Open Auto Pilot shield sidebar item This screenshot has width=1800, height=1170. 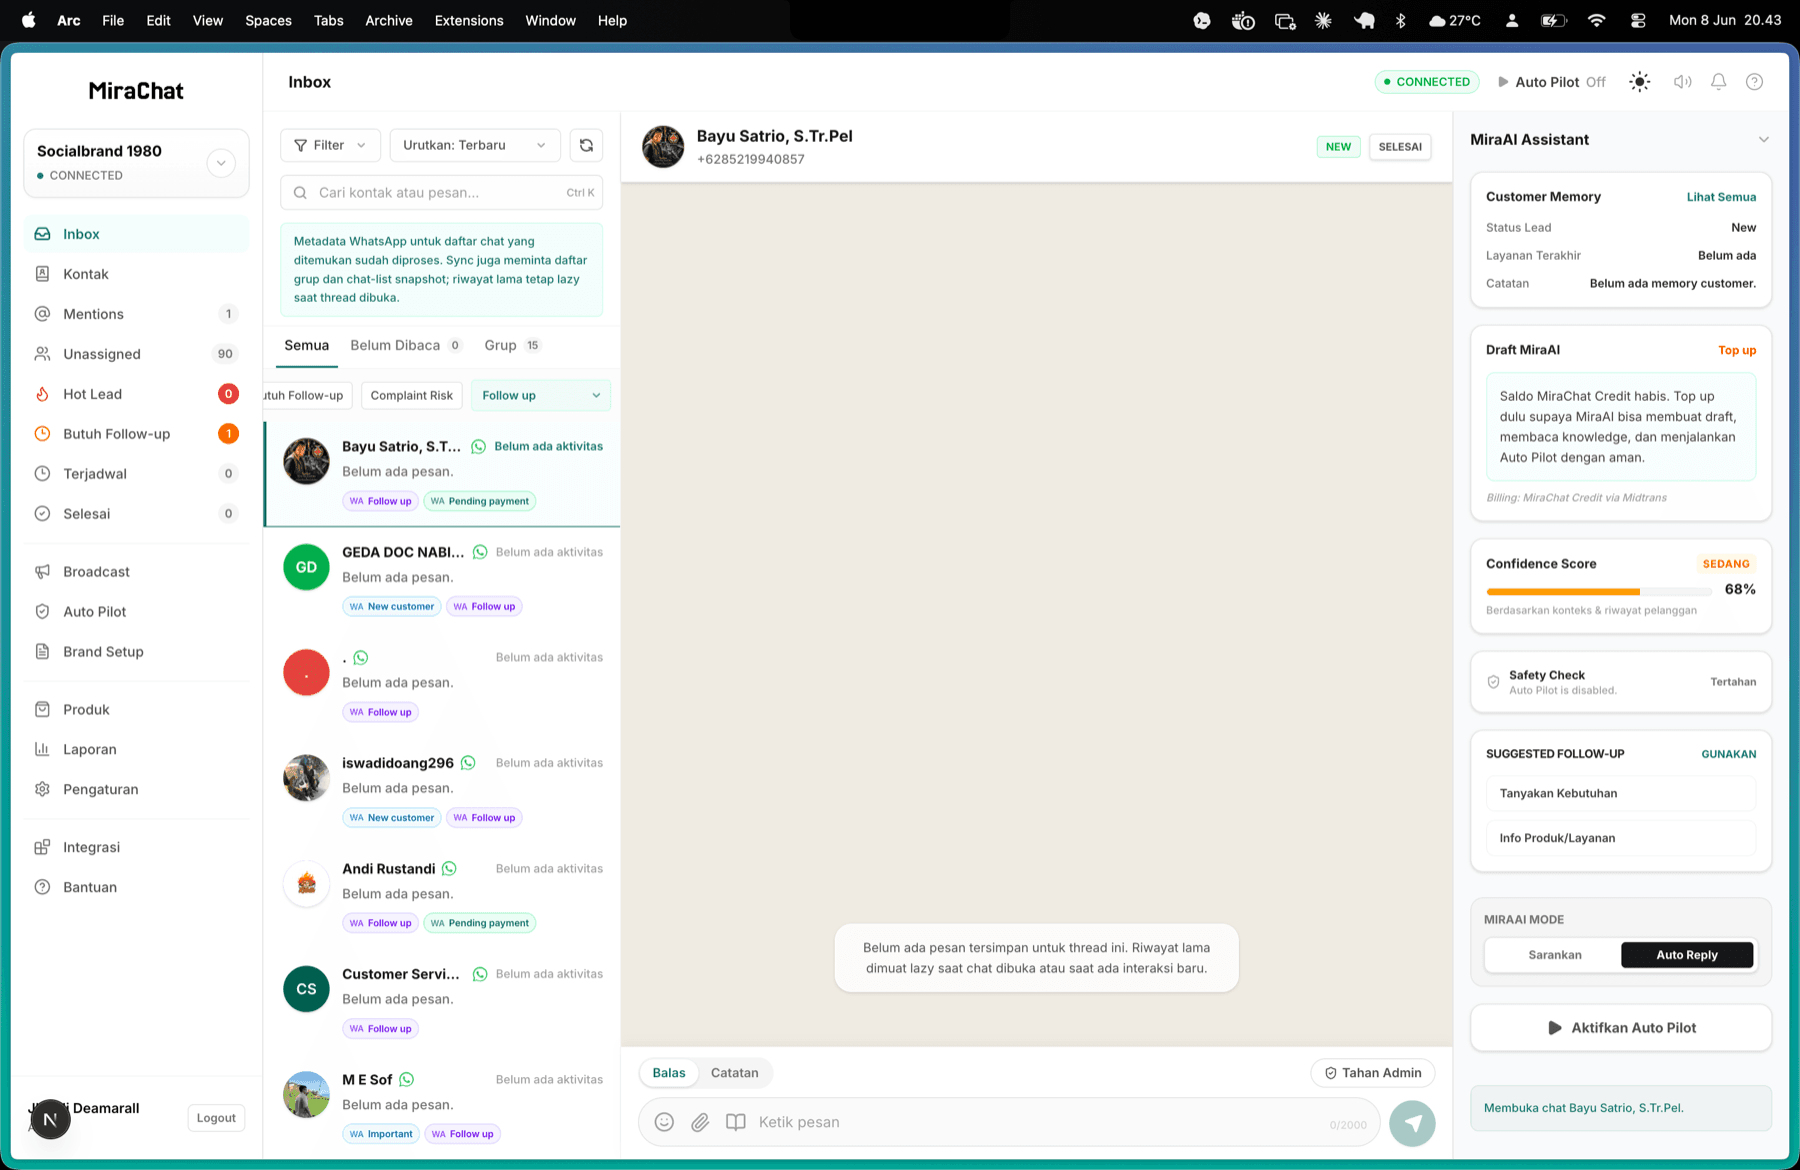pos(136,612)
